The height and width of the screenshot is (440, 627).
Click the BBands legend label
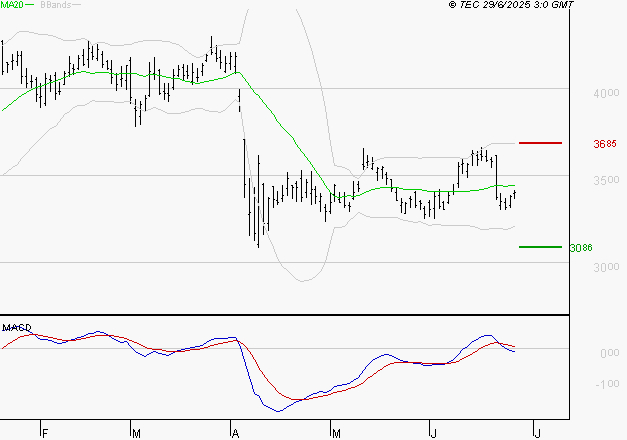54,5
